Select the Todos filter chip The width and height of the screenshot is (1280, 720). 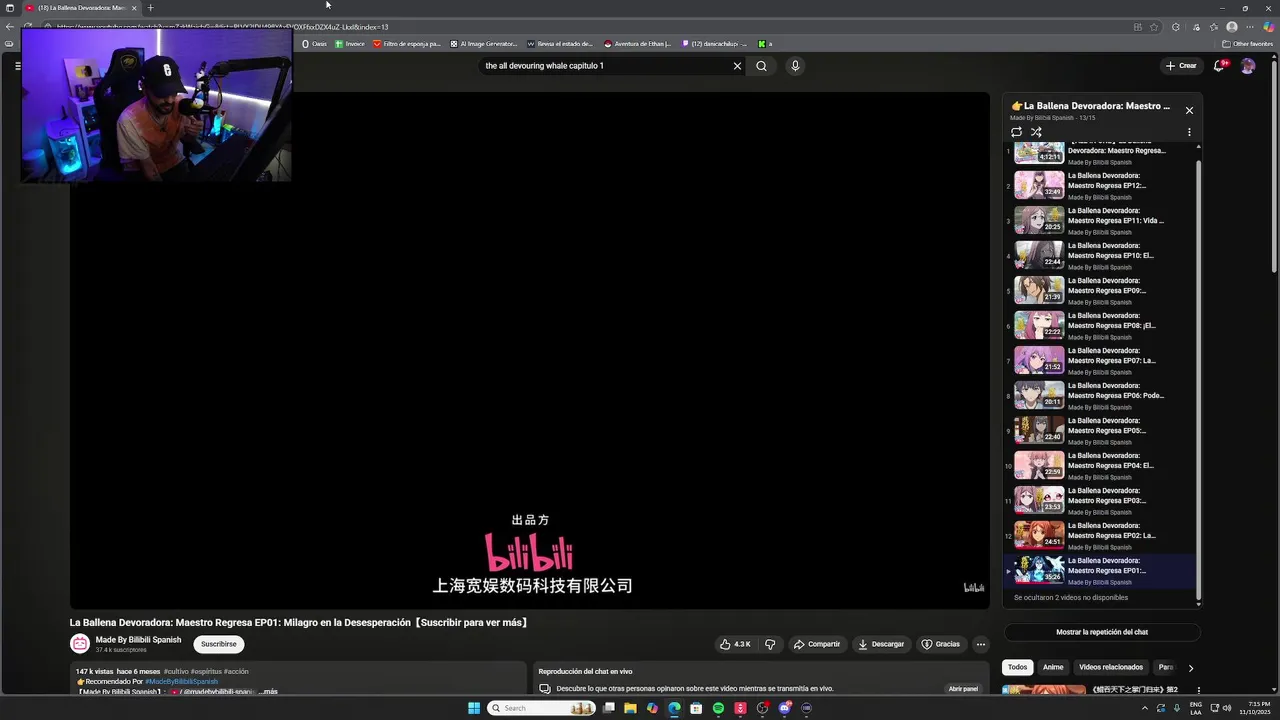click(1017, 667)
